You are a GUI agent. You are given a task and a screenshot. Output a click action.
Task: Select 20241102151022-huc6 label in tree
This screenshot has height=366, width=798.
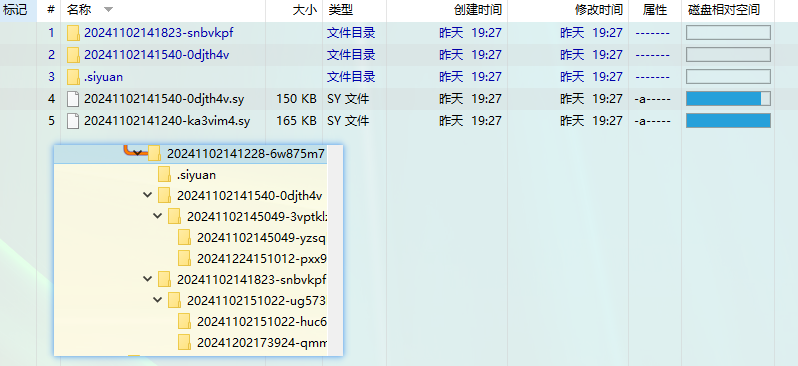(262, 322)
